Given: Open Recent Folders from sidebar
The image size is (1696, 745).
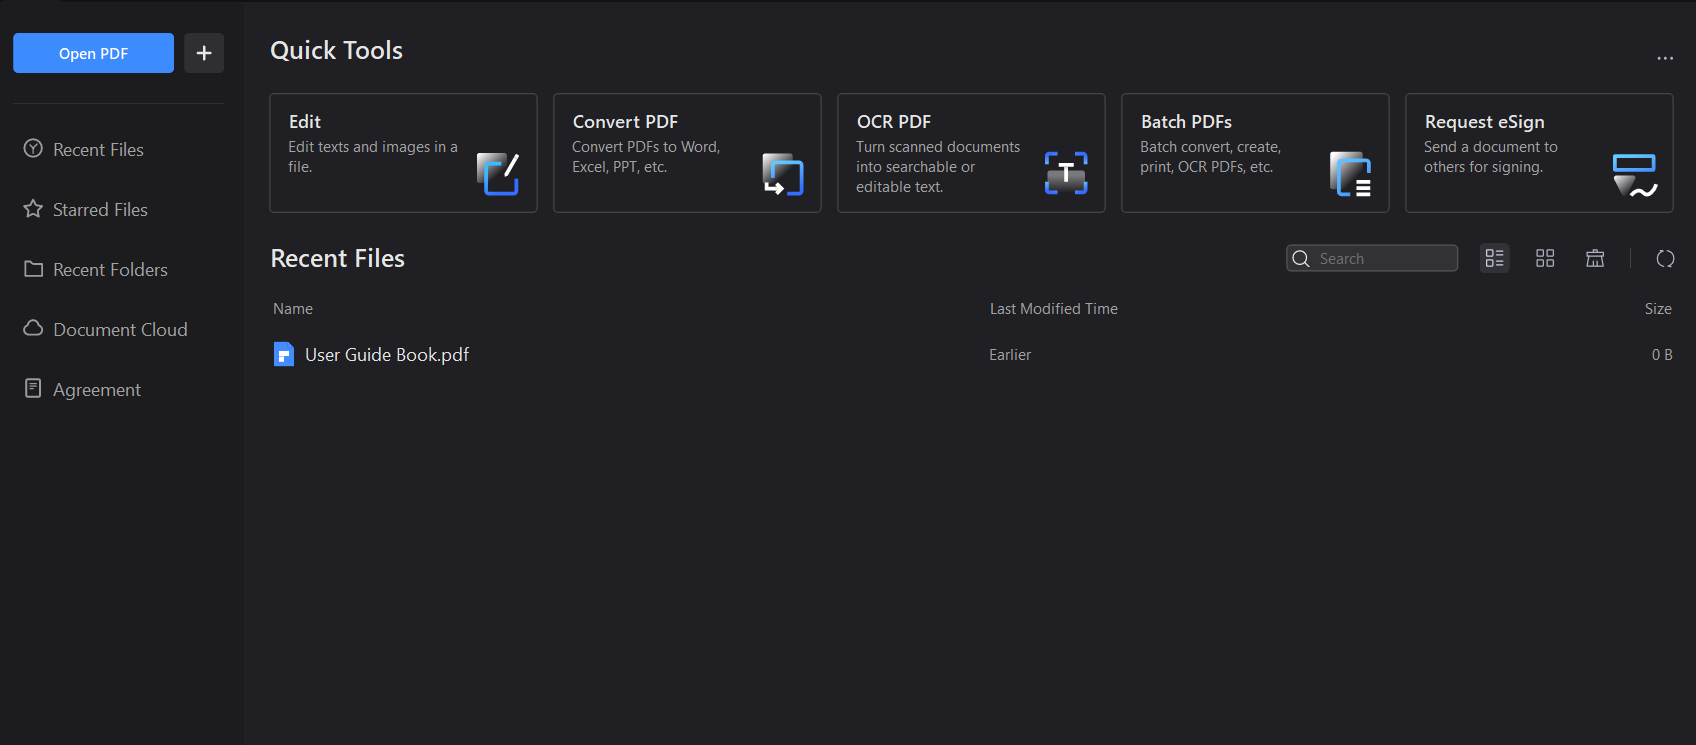Looking at the screenshot, I should click(110, 270).
